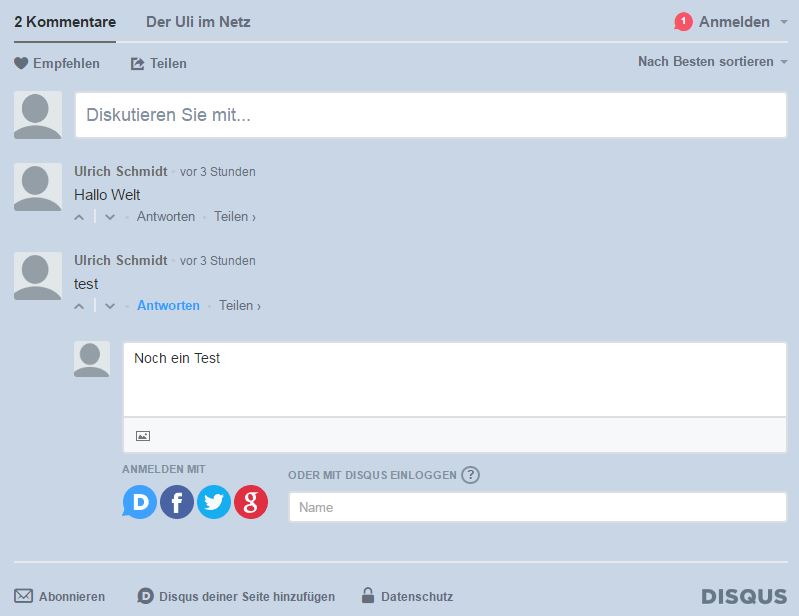Screen dimensions: 799x616
Task: Open author 'Ulrich Schmidt' on 'Hallo Welt'
Action: point(121,171)
